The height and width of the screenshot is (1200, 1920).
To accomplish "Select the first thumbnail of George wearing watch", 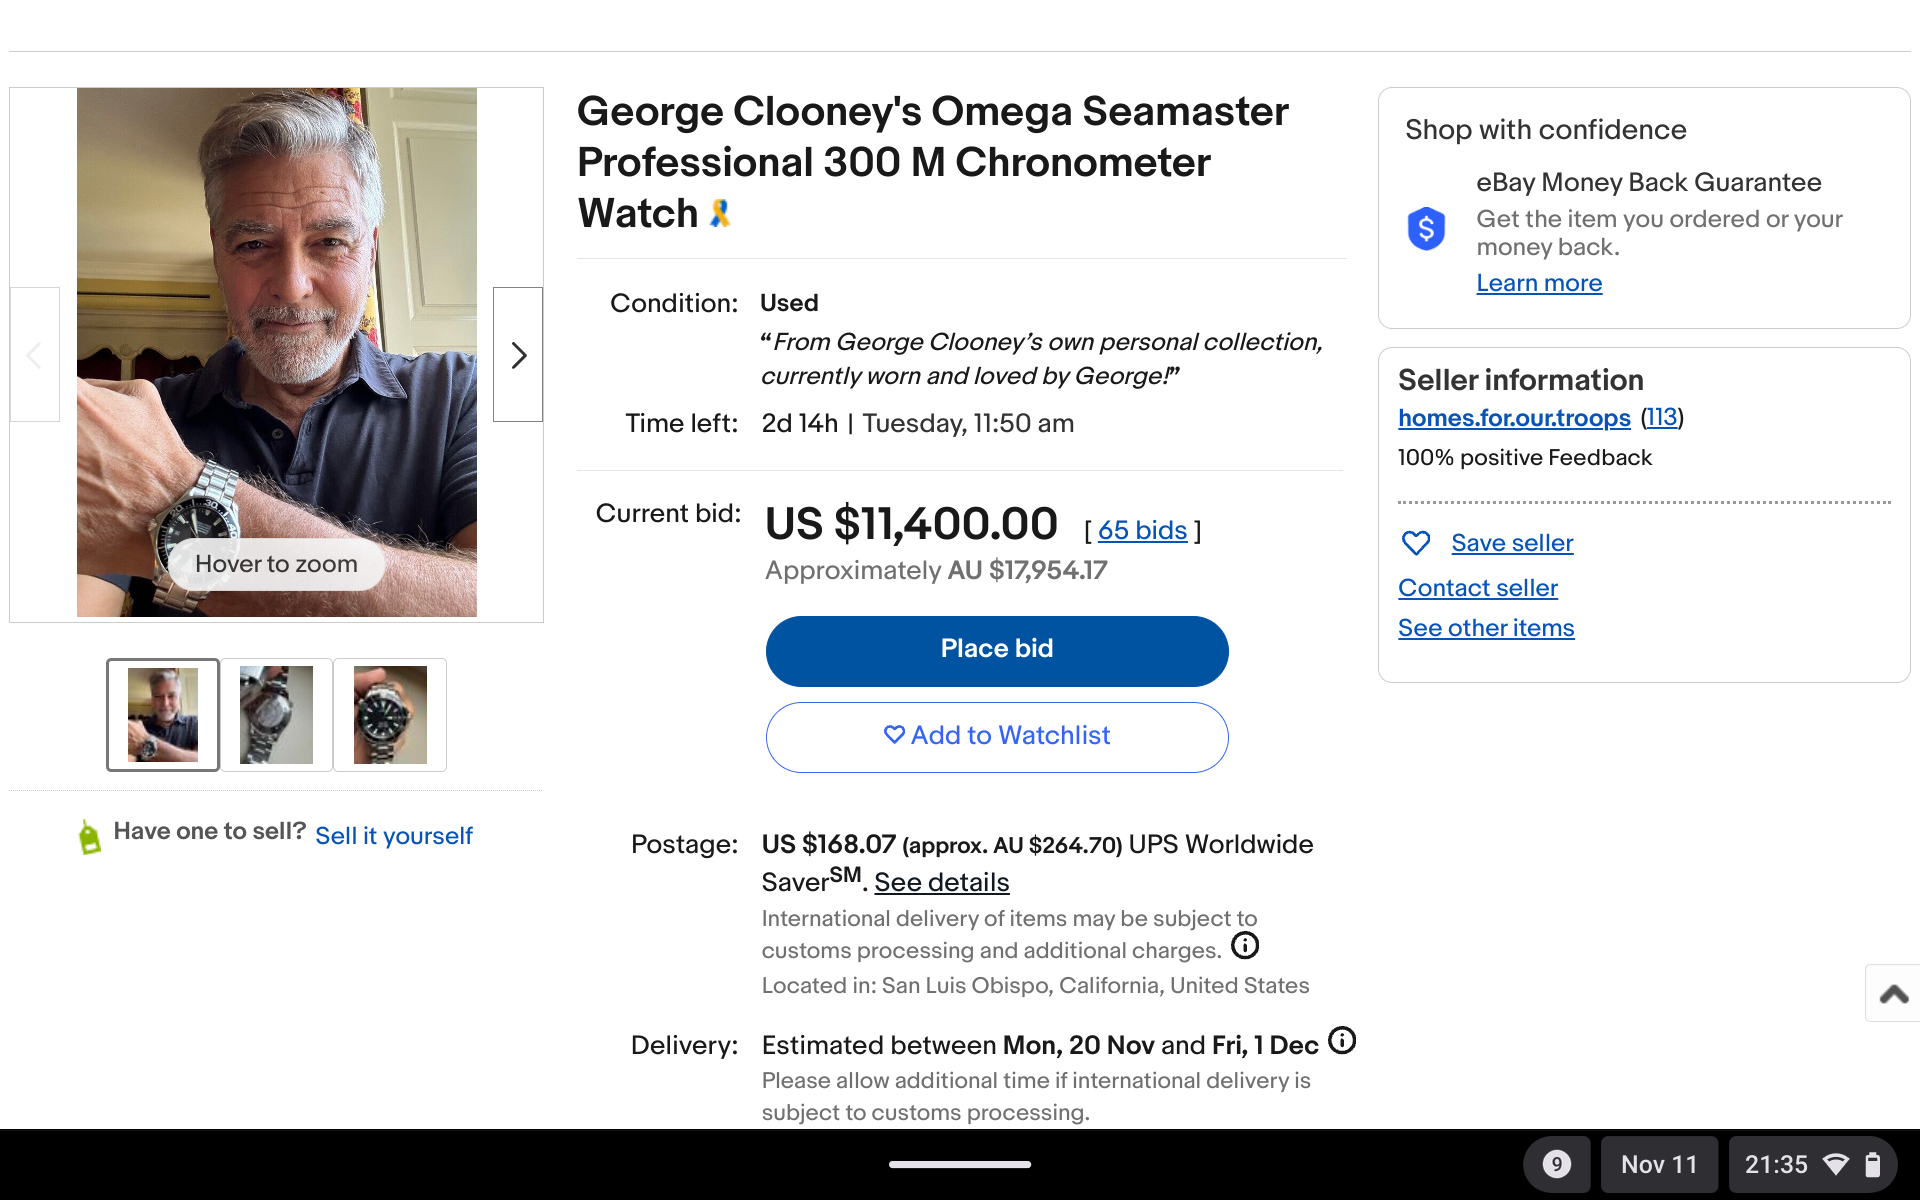I will click(x=163, y=715).
